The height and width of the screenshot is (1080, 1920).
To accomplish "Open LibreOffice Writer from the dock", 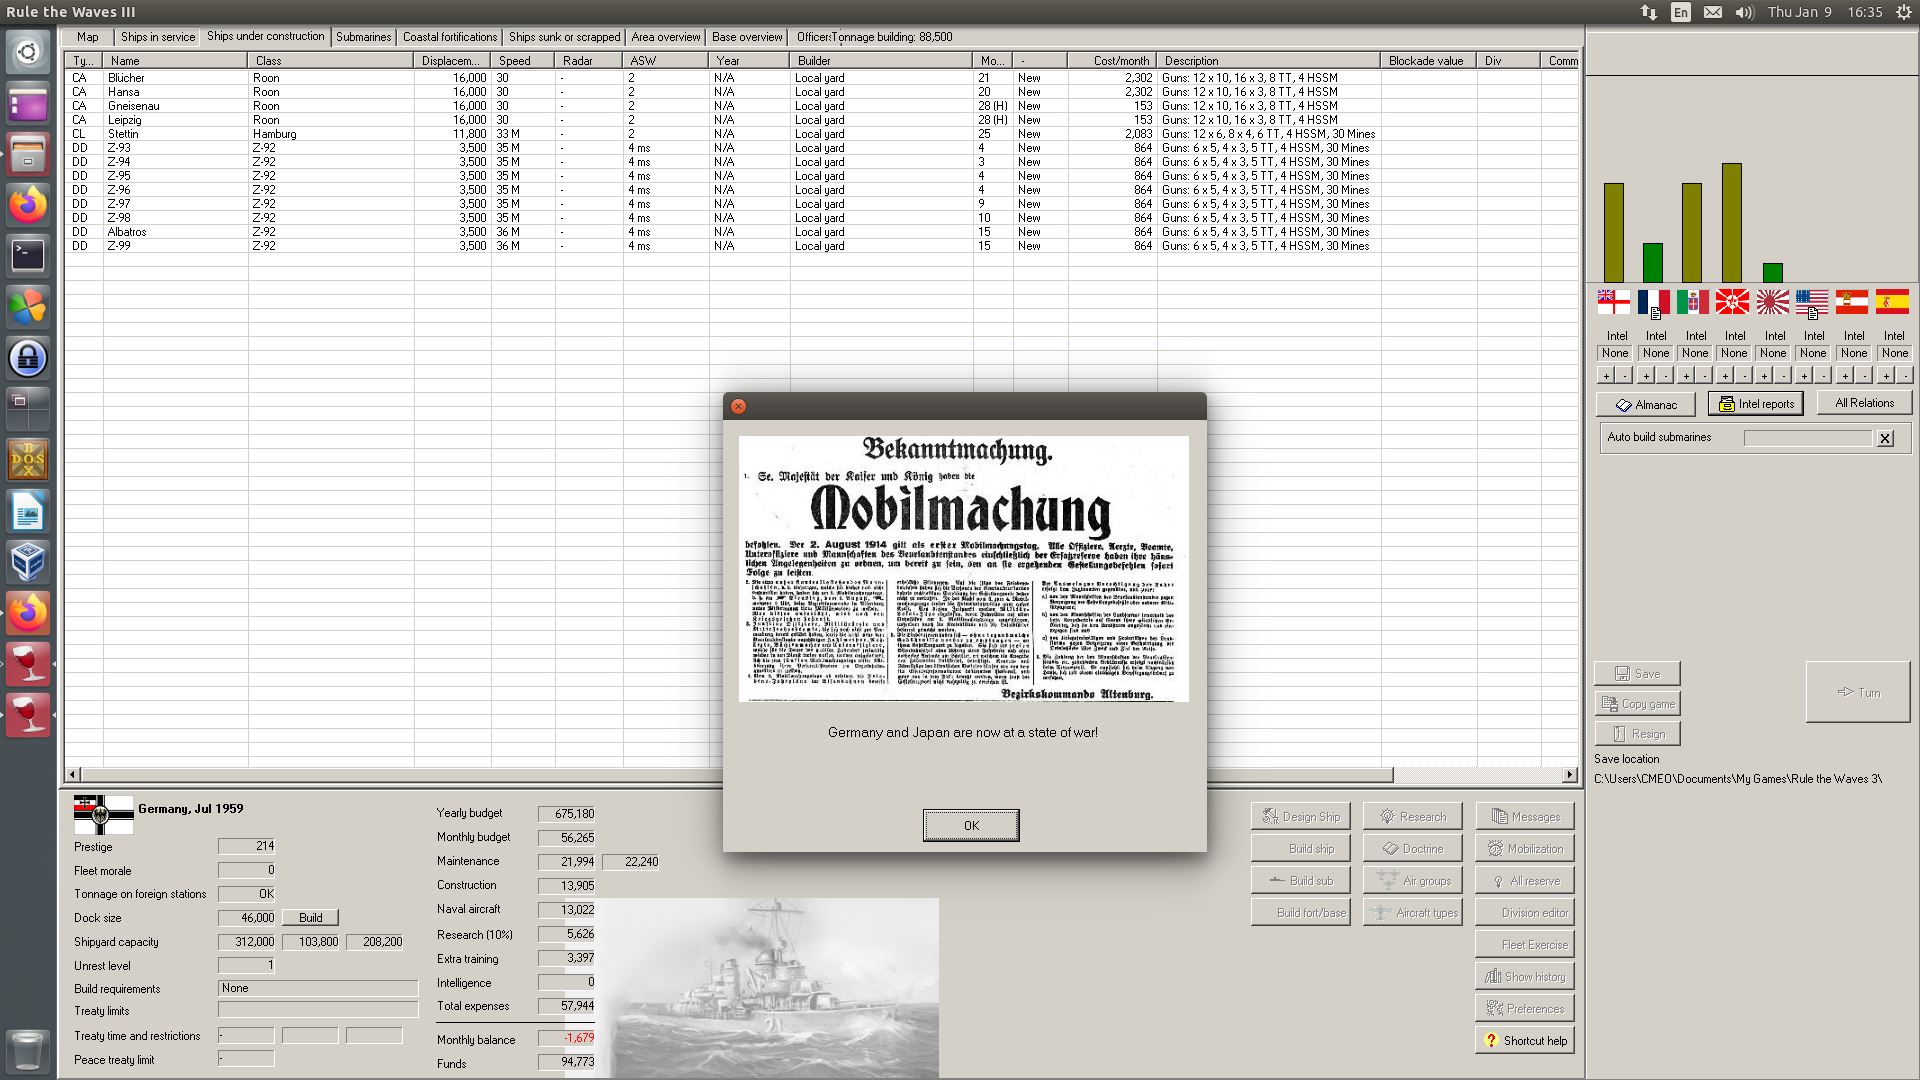I will click(28, 511).
